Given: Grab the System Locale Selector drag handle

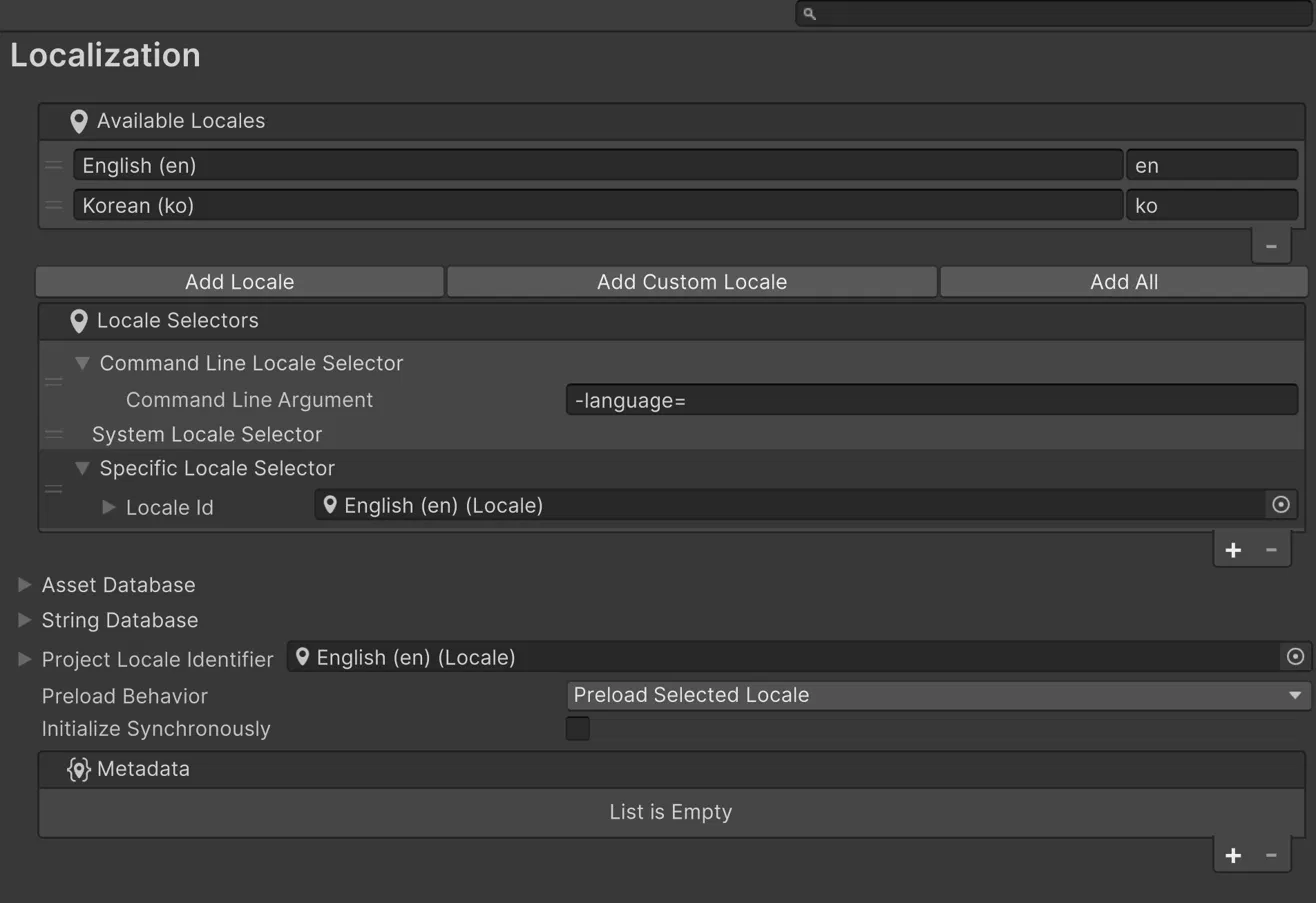Looking at the screenshot, I should 54,434.
